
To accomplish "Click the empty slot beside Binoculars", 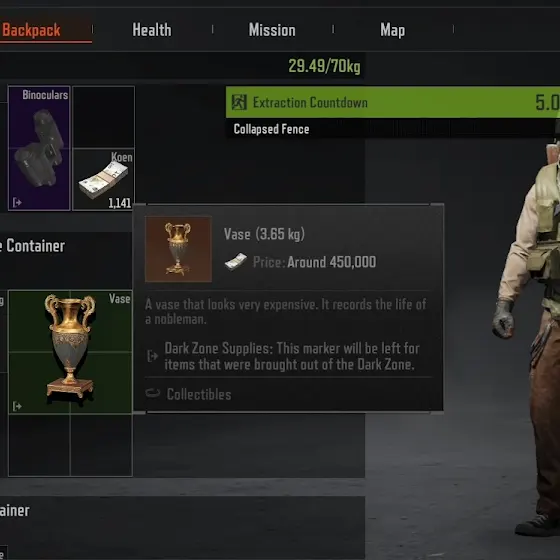I will pyautogui.click(x=104, y=117).
